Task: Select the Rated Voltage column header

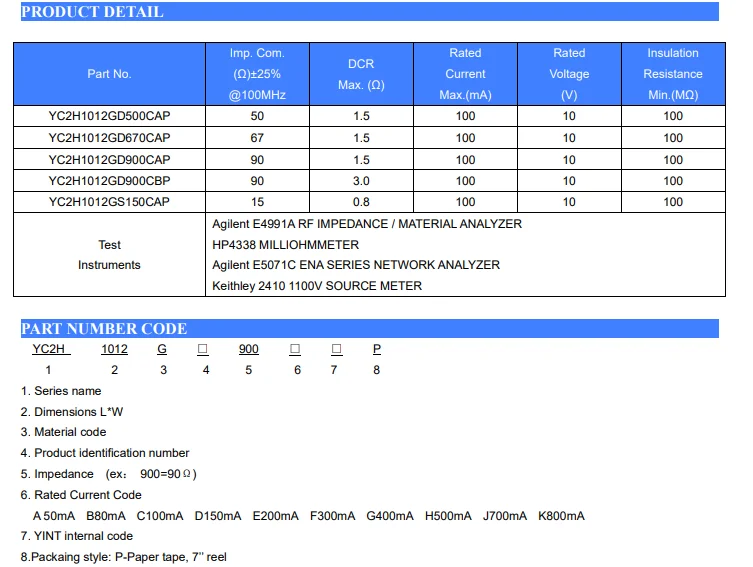Action: [x=569, y=74]
